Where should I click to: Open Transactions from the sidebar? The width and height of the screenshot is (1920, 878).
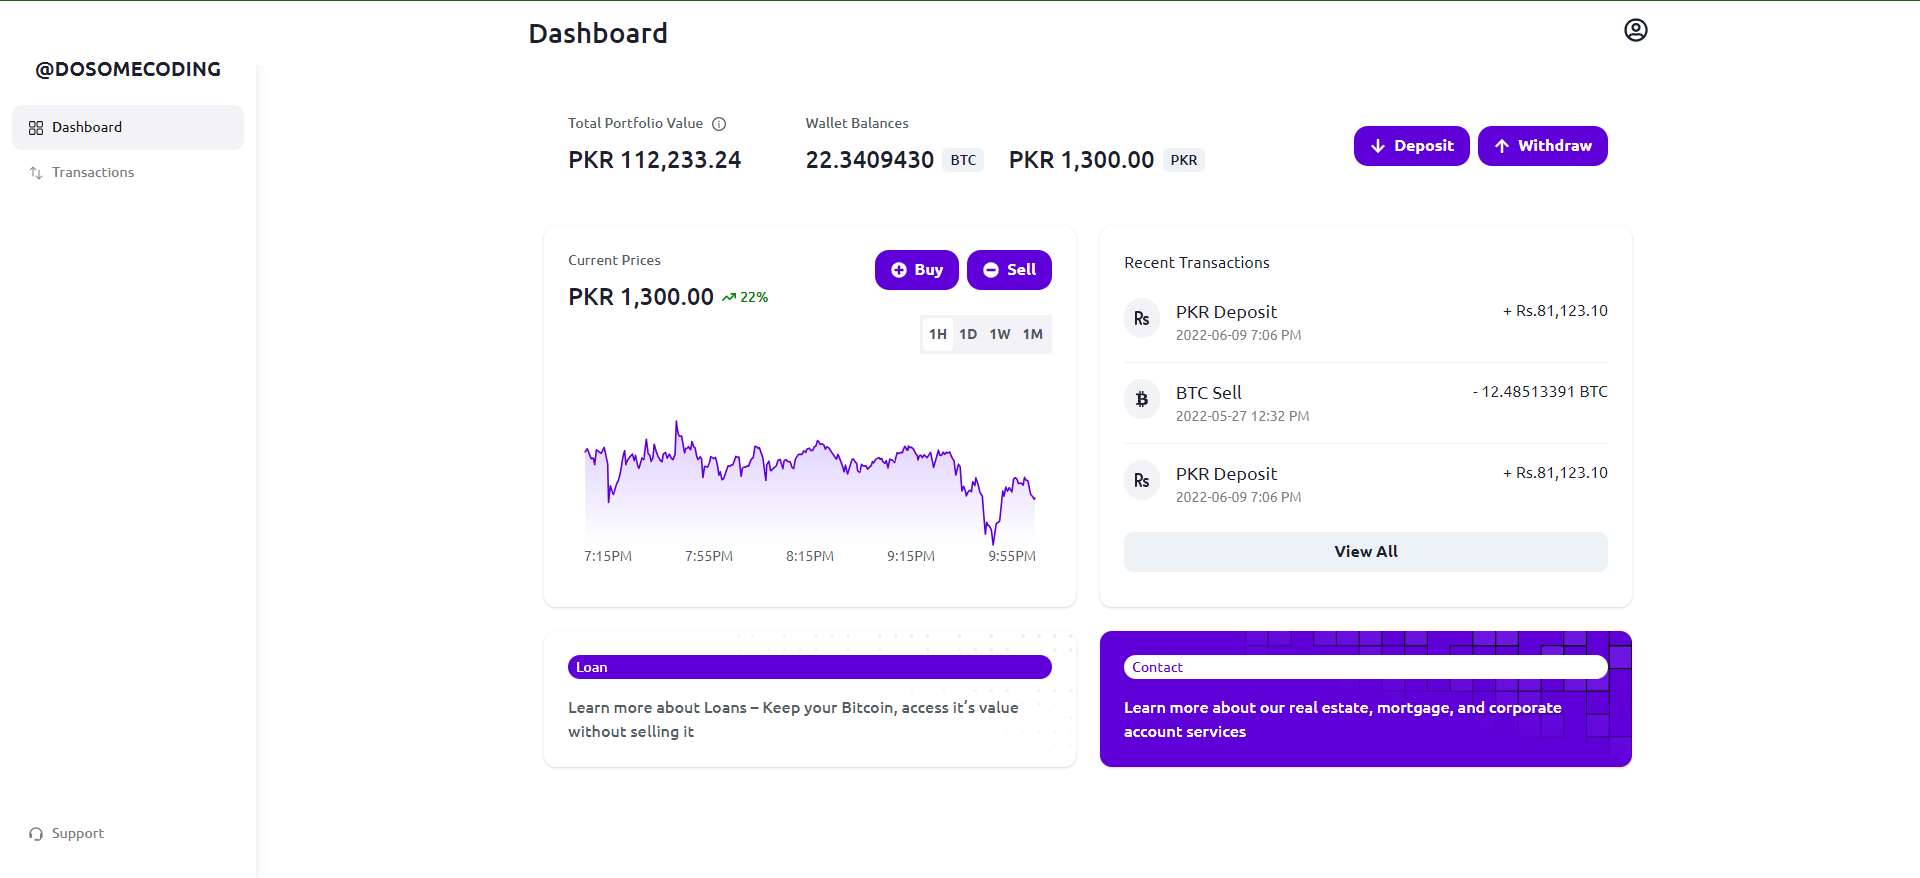pyautogui.click(x=93, y=173)
